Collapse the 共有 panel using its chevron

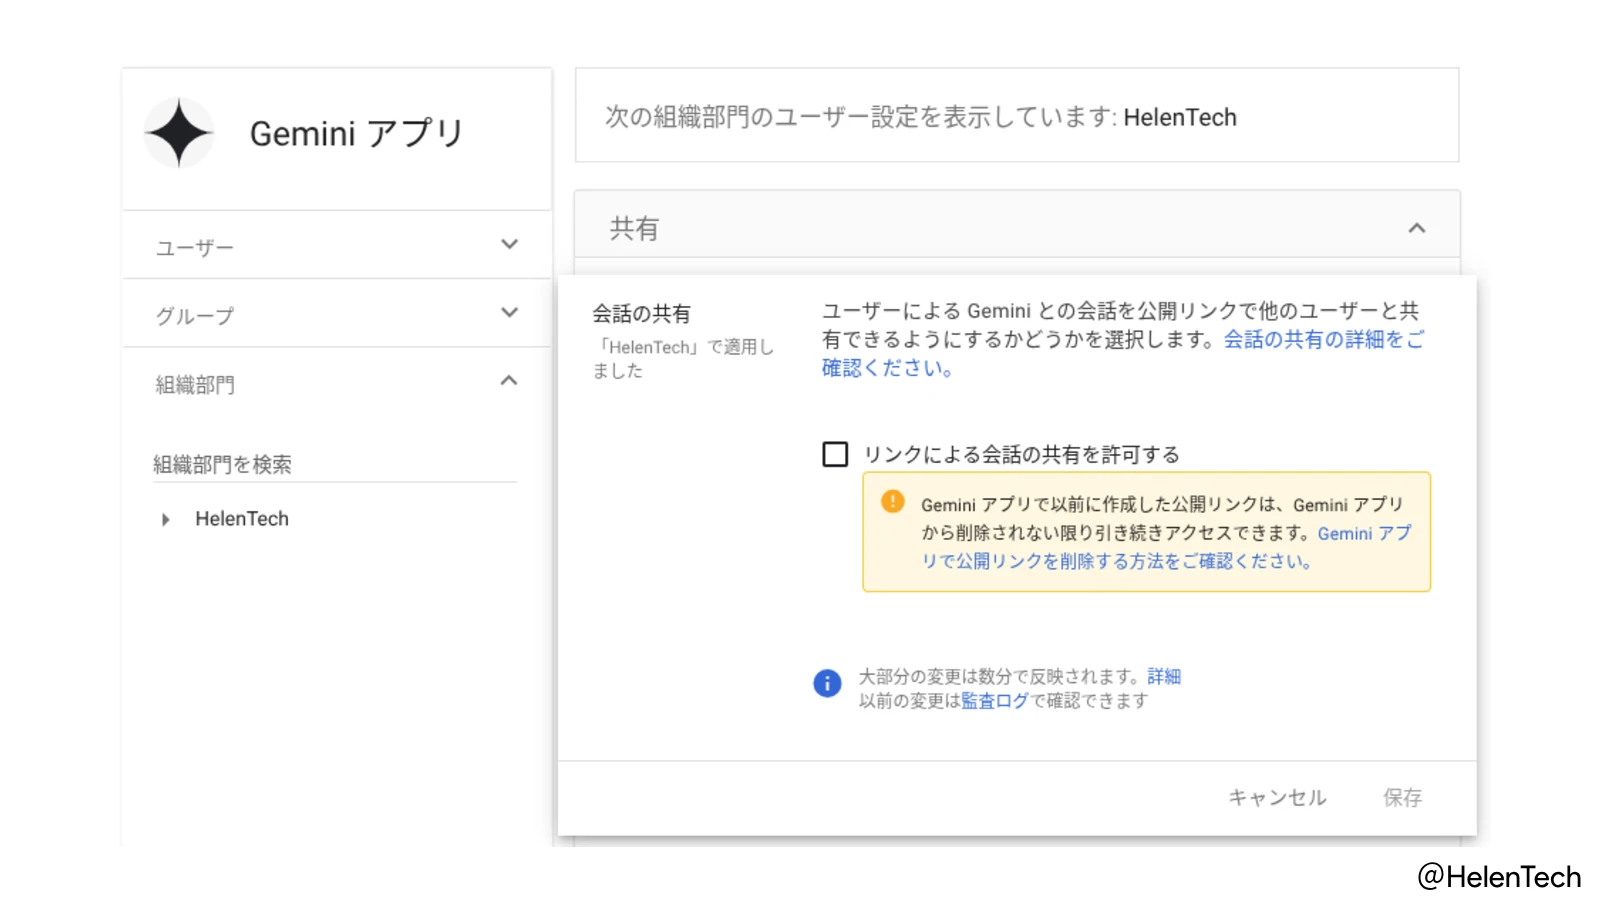pos(1416,229)
